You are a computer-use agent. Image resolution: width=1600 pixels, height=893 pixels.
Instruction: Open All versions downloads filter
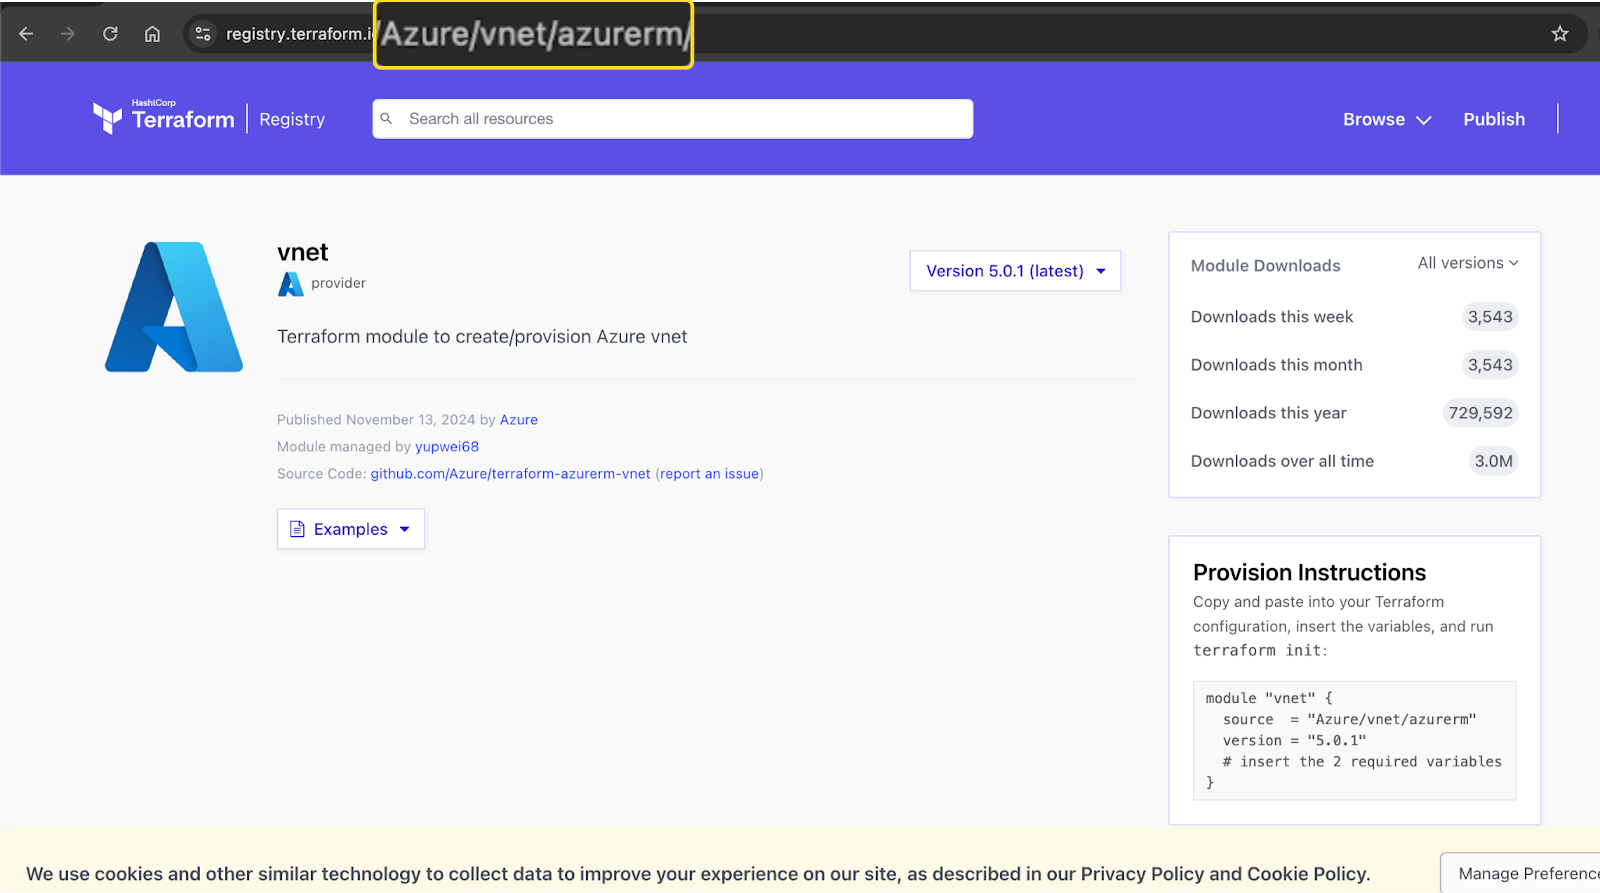pyautogui.click(x=1468, y=263)
